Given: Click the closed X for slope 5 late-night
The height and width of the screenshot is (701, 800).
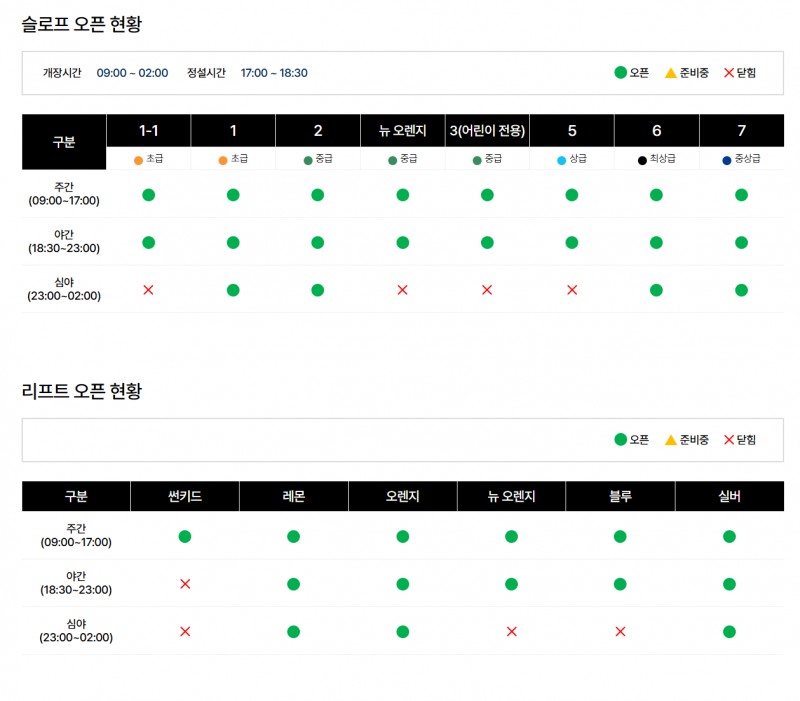Looking at the screenshot, I should click(572, 290).
